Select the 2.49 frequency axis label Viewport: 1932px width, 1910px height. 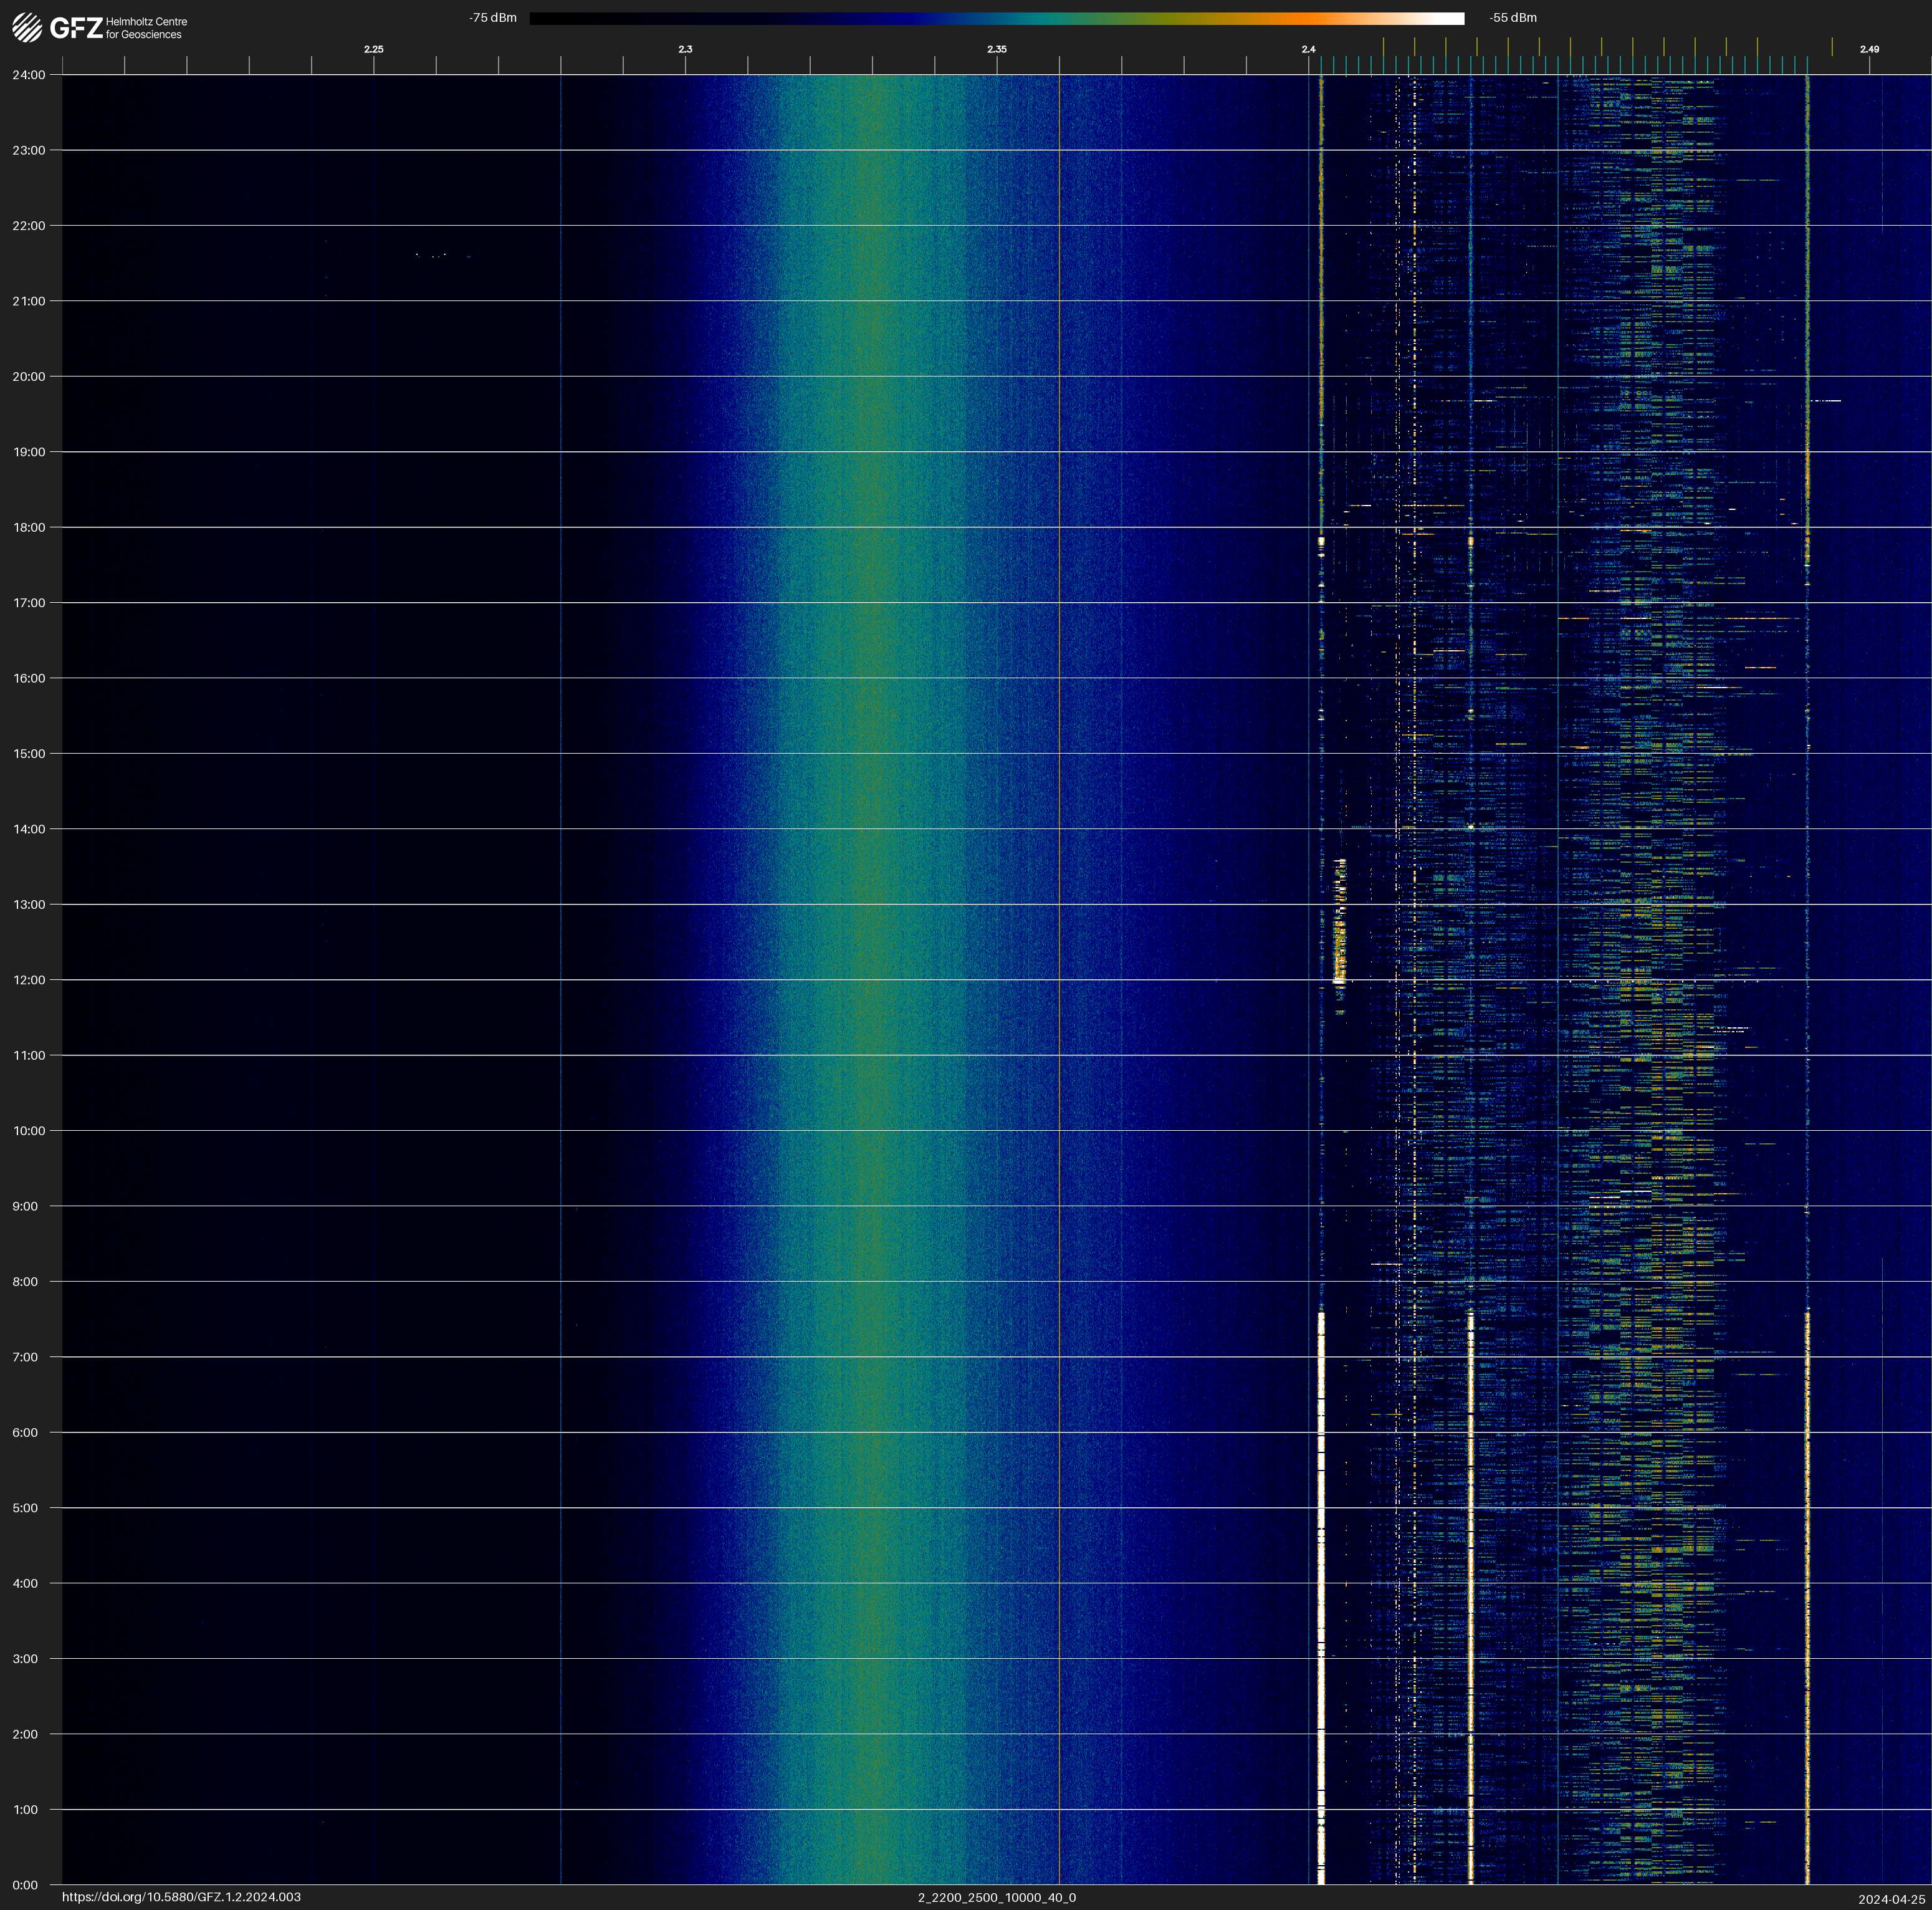1869,49
